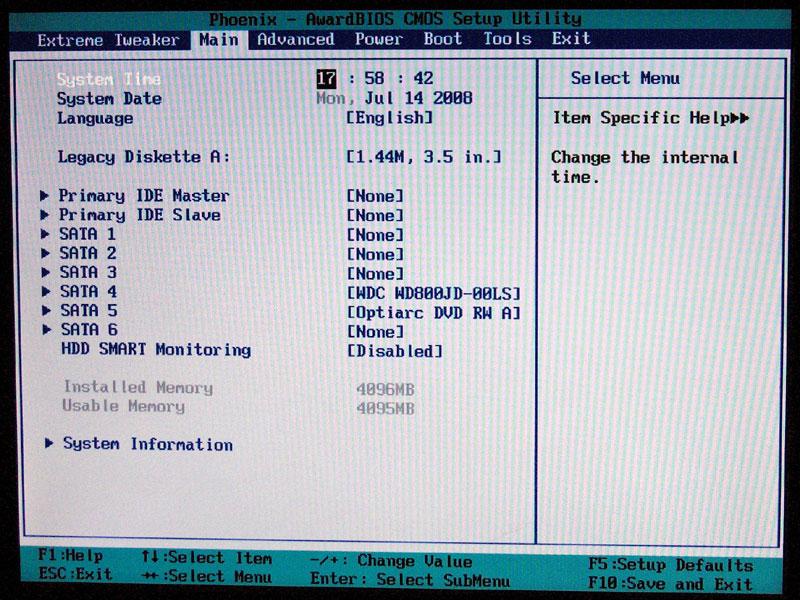This screenshot has width=800, height=600.
Task: Go to the Boot tab
Action: point(442,39)
